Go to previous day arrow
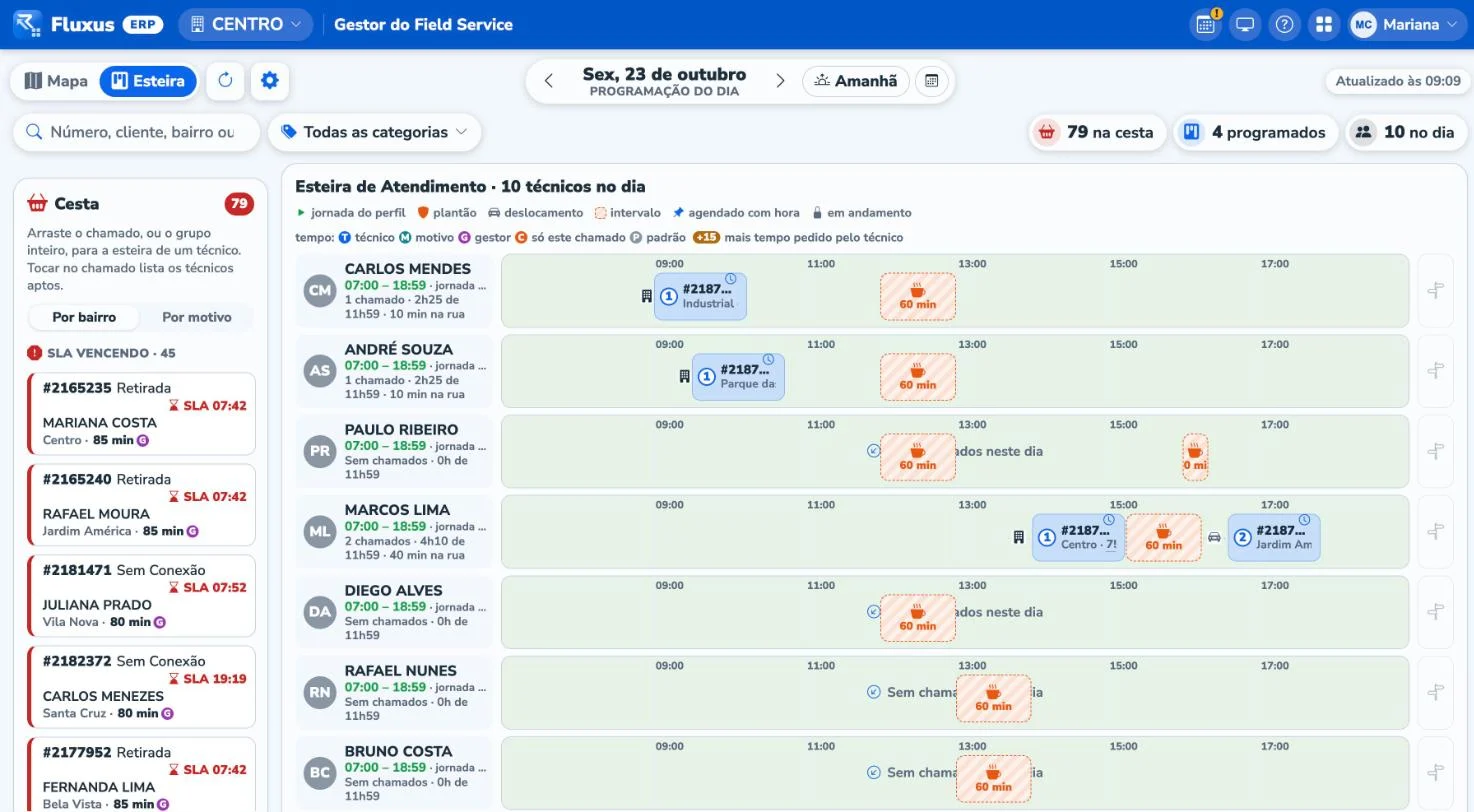This screenshot has width=1474, height=812. pyautogui.click(x=548, y=81)
